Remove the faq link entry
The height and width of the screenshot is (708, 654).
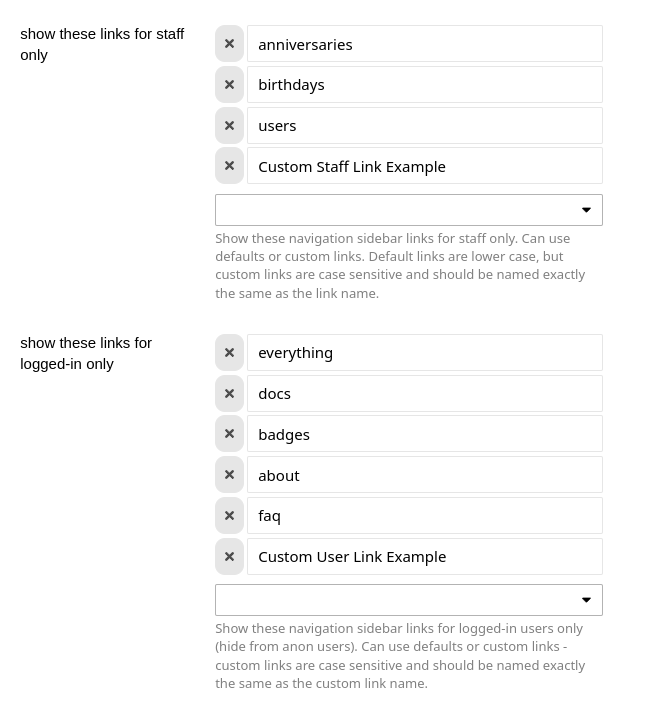[x=229, y=516]
